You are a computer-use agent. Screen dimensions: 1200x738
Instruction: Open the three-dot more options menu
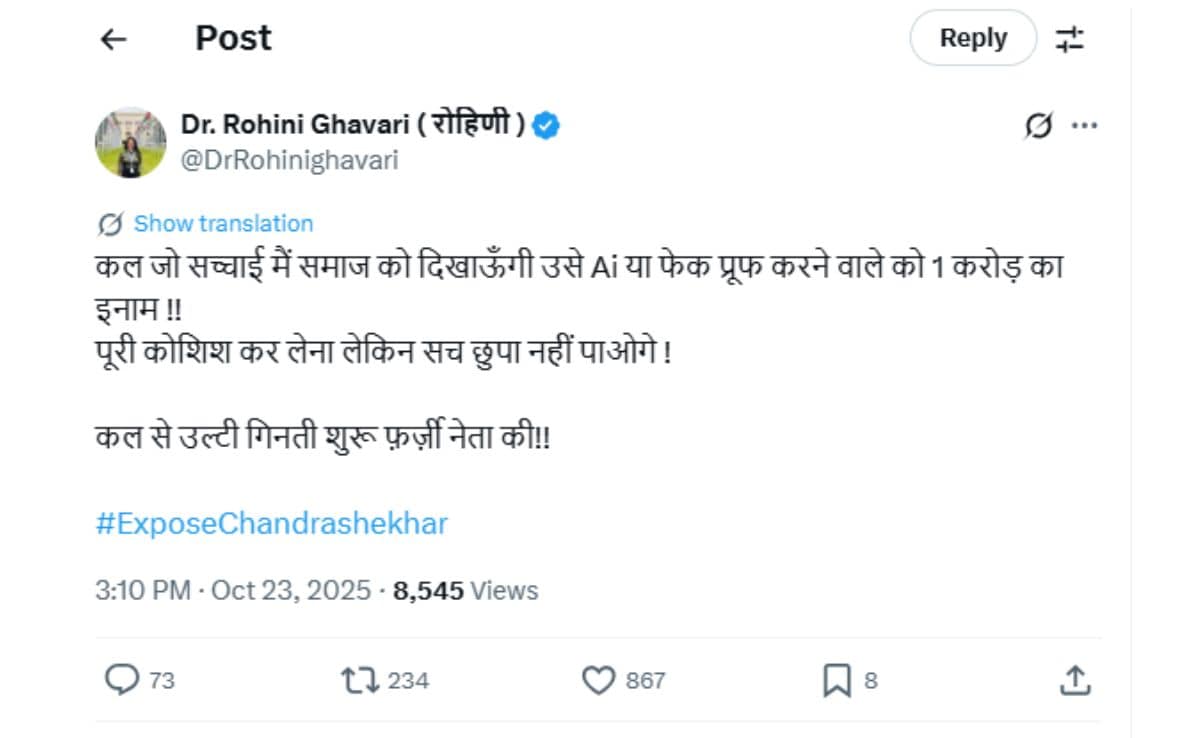pyautogui.click(x=1085, y=127)
